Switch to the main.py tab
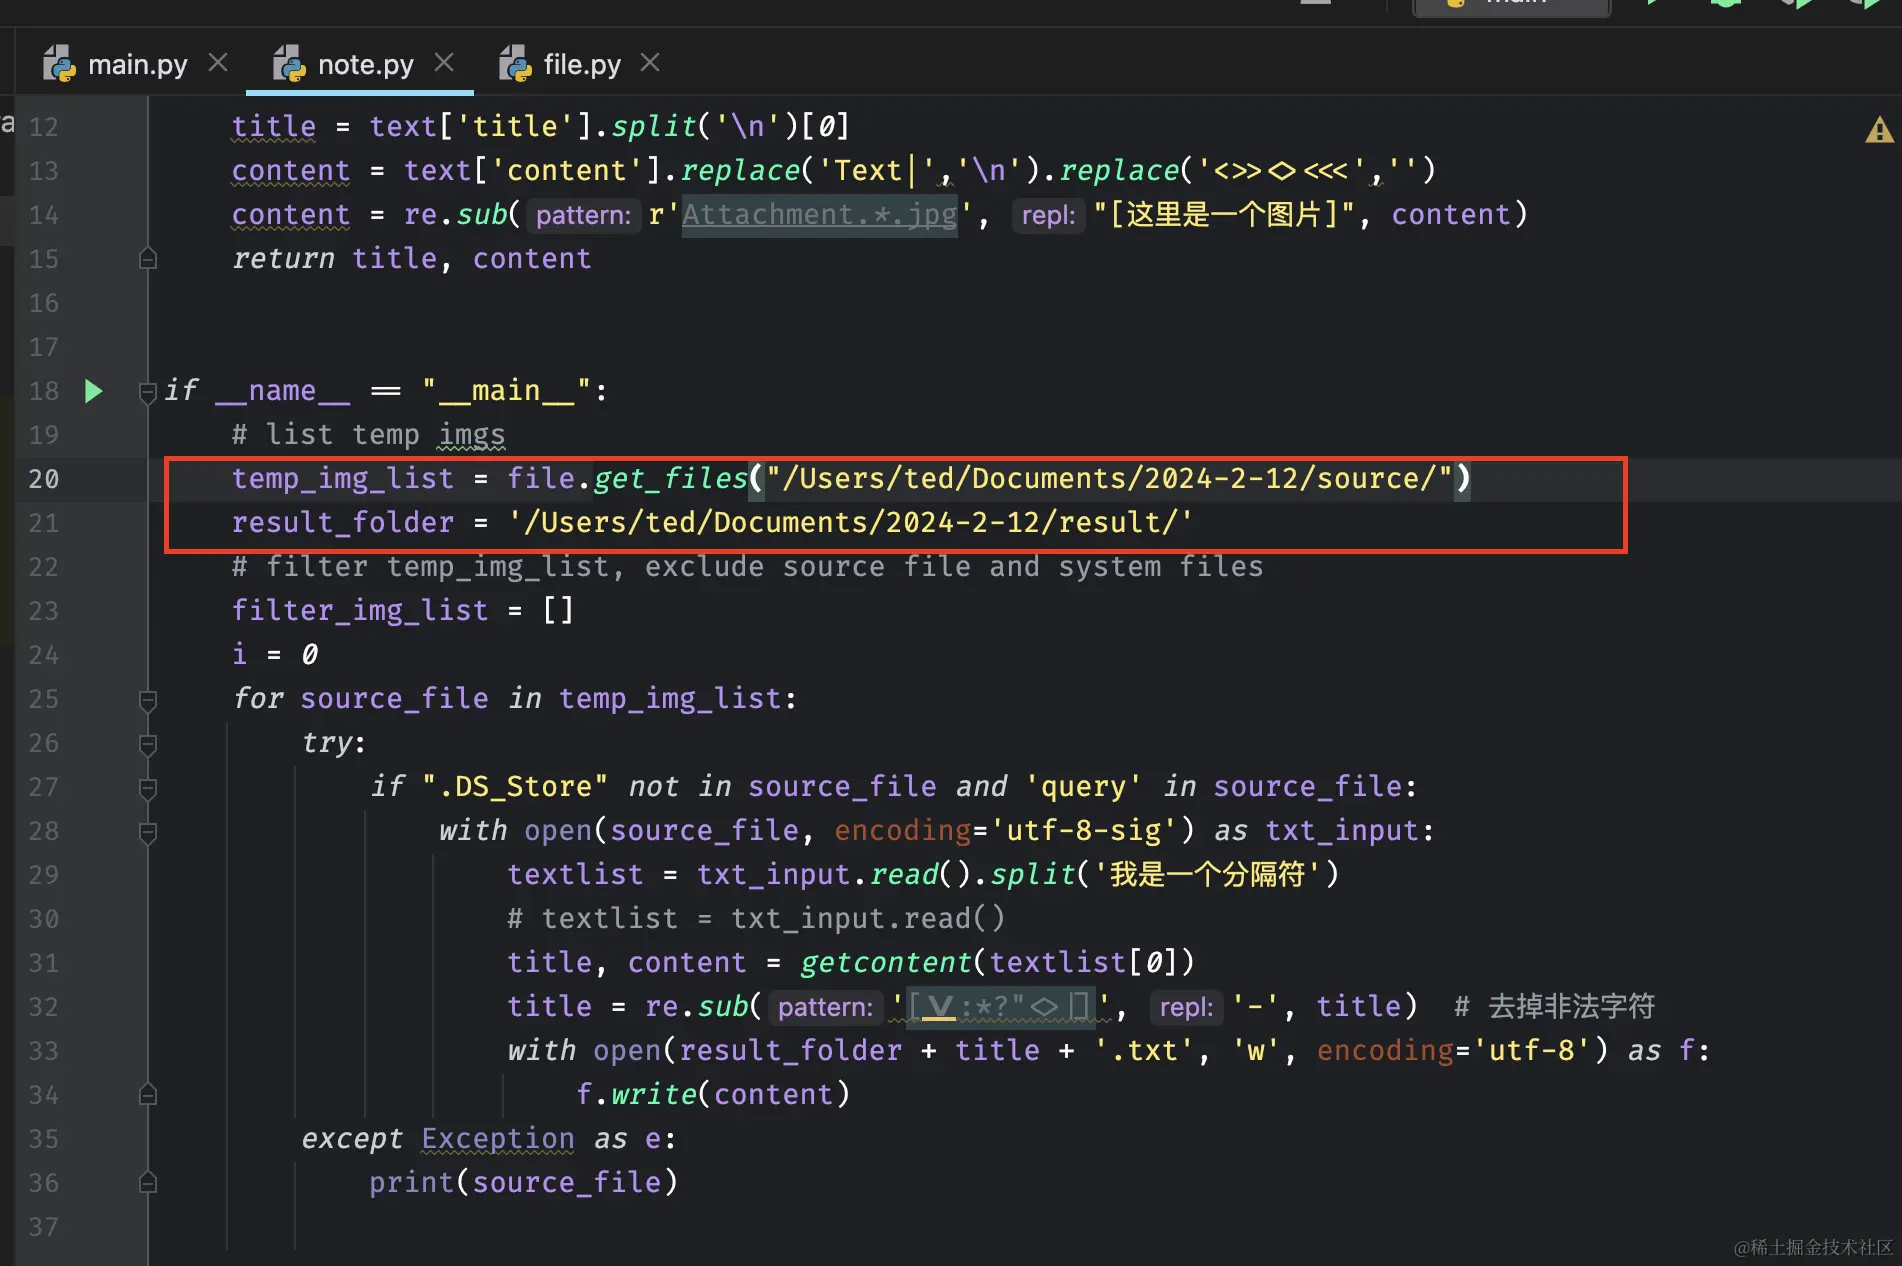This screenshot has width=1902, height=1266. (x=137, y=64)
